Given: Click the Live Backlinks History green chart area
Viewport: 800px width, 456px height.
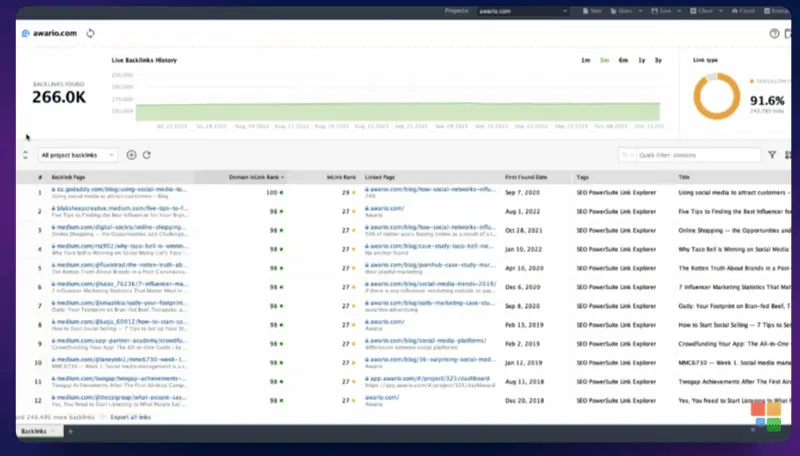Looking at the screenshot, I should pyautogui.click(x=397, y=112).
